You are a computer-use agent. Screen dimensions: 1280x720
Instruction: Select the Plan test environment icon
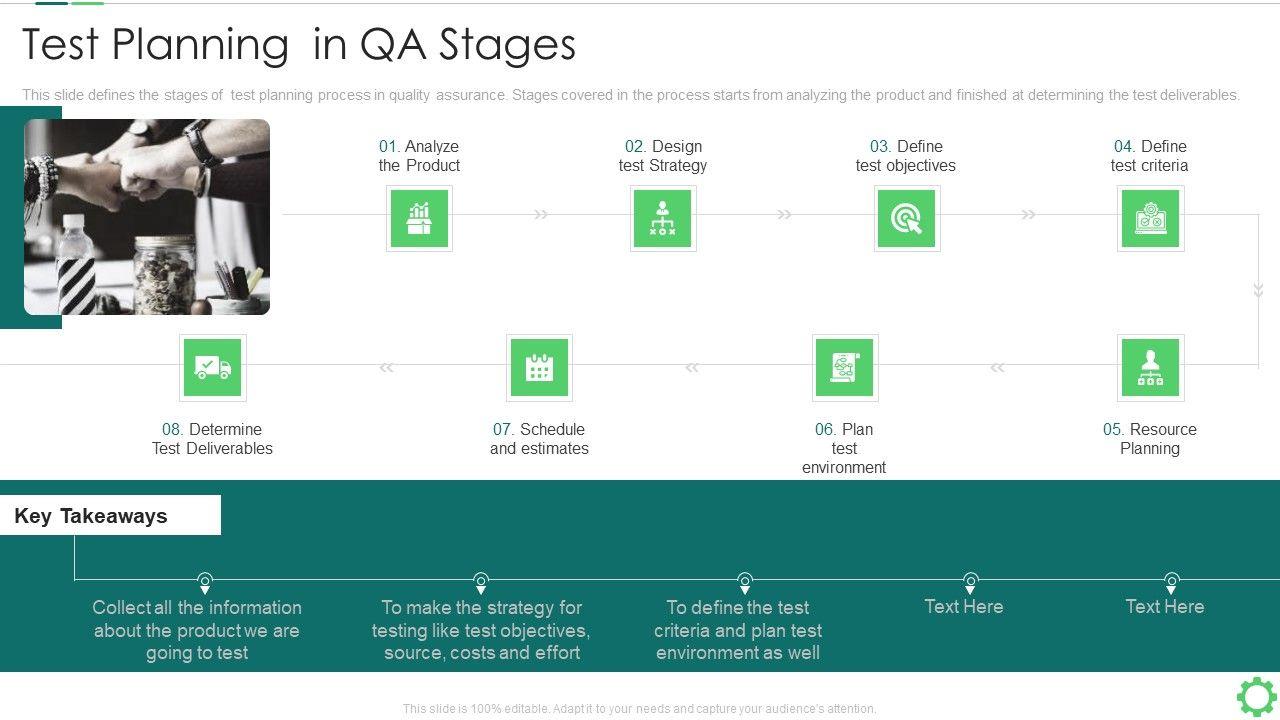[844, 367]
